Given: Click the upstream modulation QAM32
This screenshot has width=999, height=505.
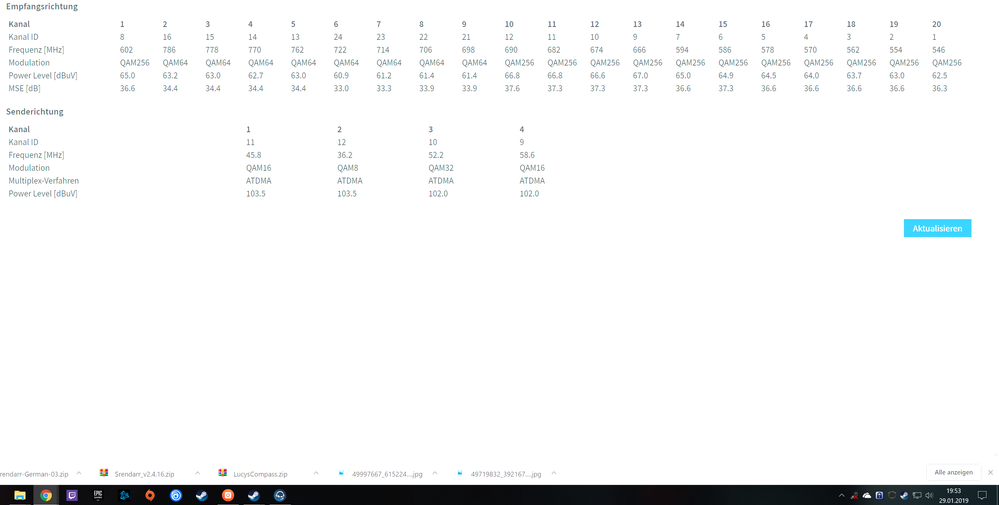Looking at the screenshot, I should pyautogui.click(x=441, y=167).
